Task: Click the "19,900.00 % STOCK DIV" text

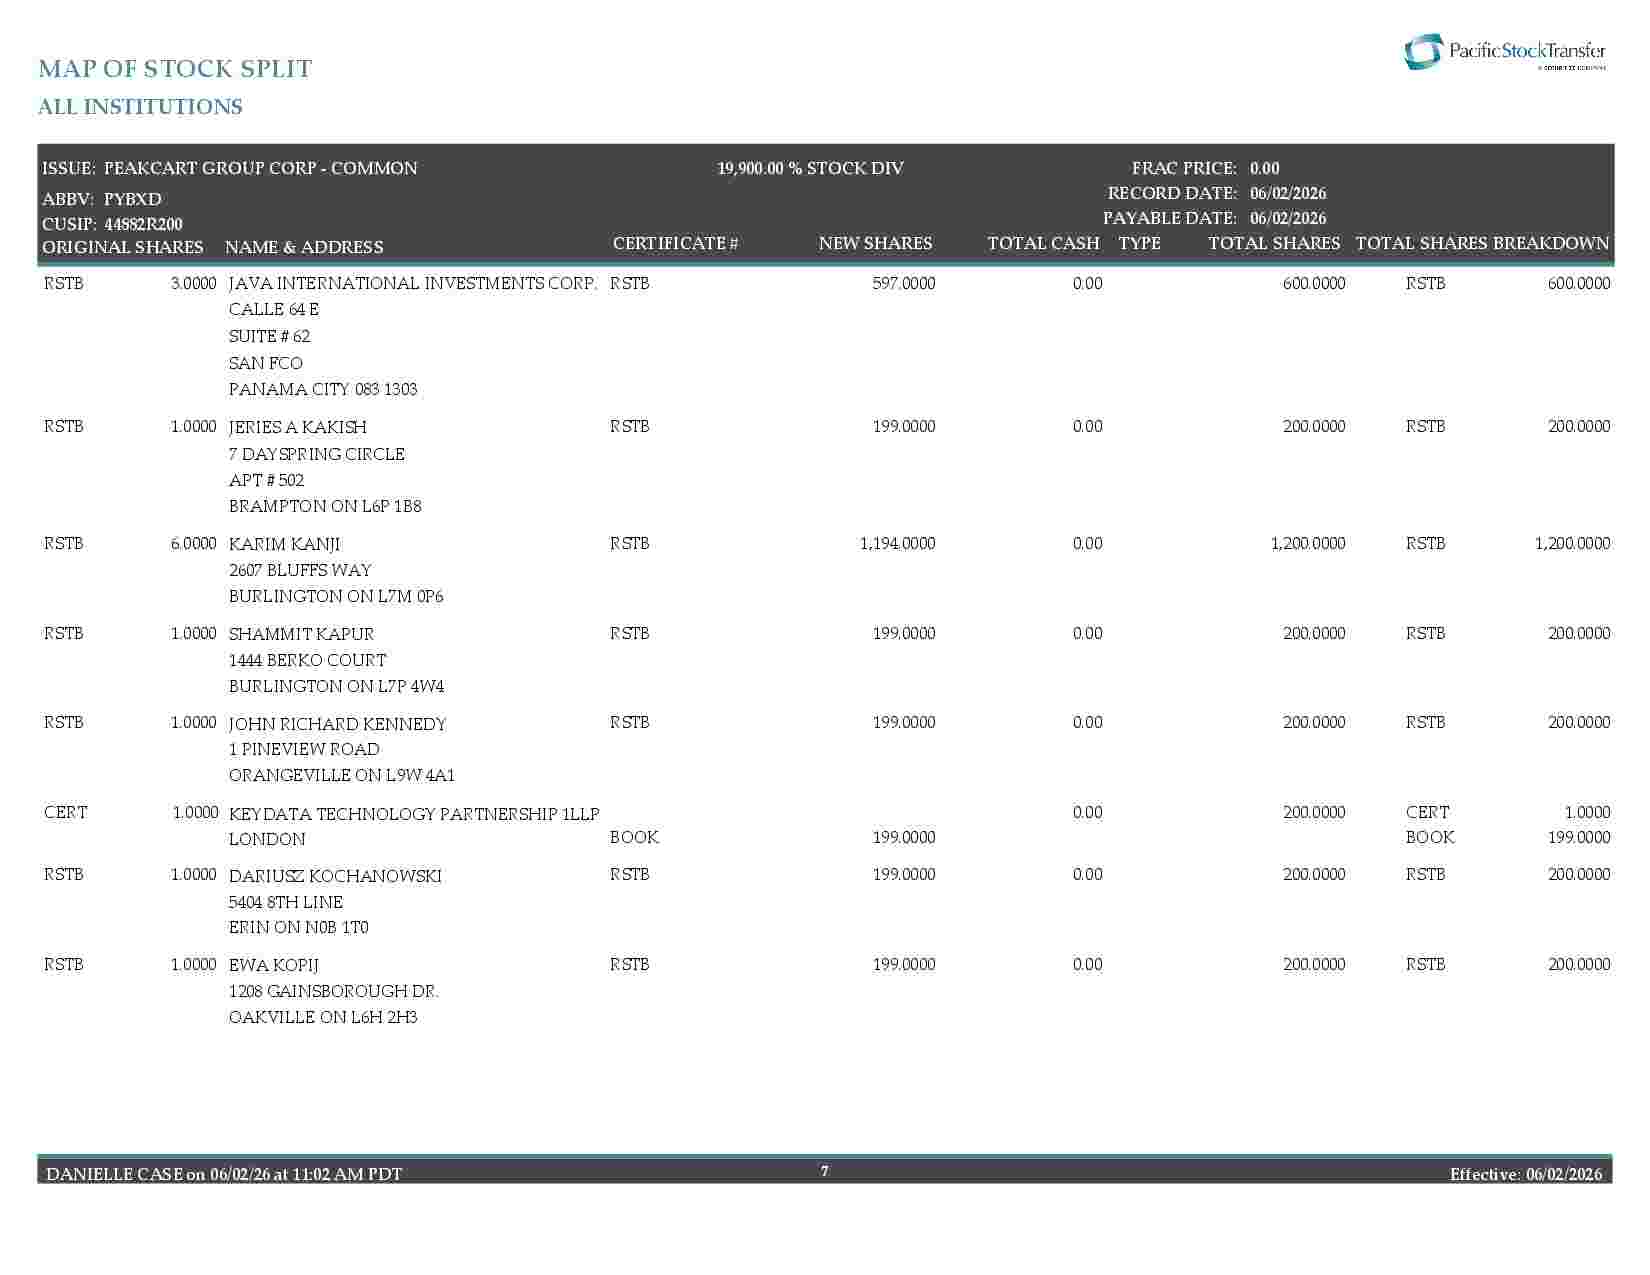Action: pyautogui.click(x=810, y=168)
